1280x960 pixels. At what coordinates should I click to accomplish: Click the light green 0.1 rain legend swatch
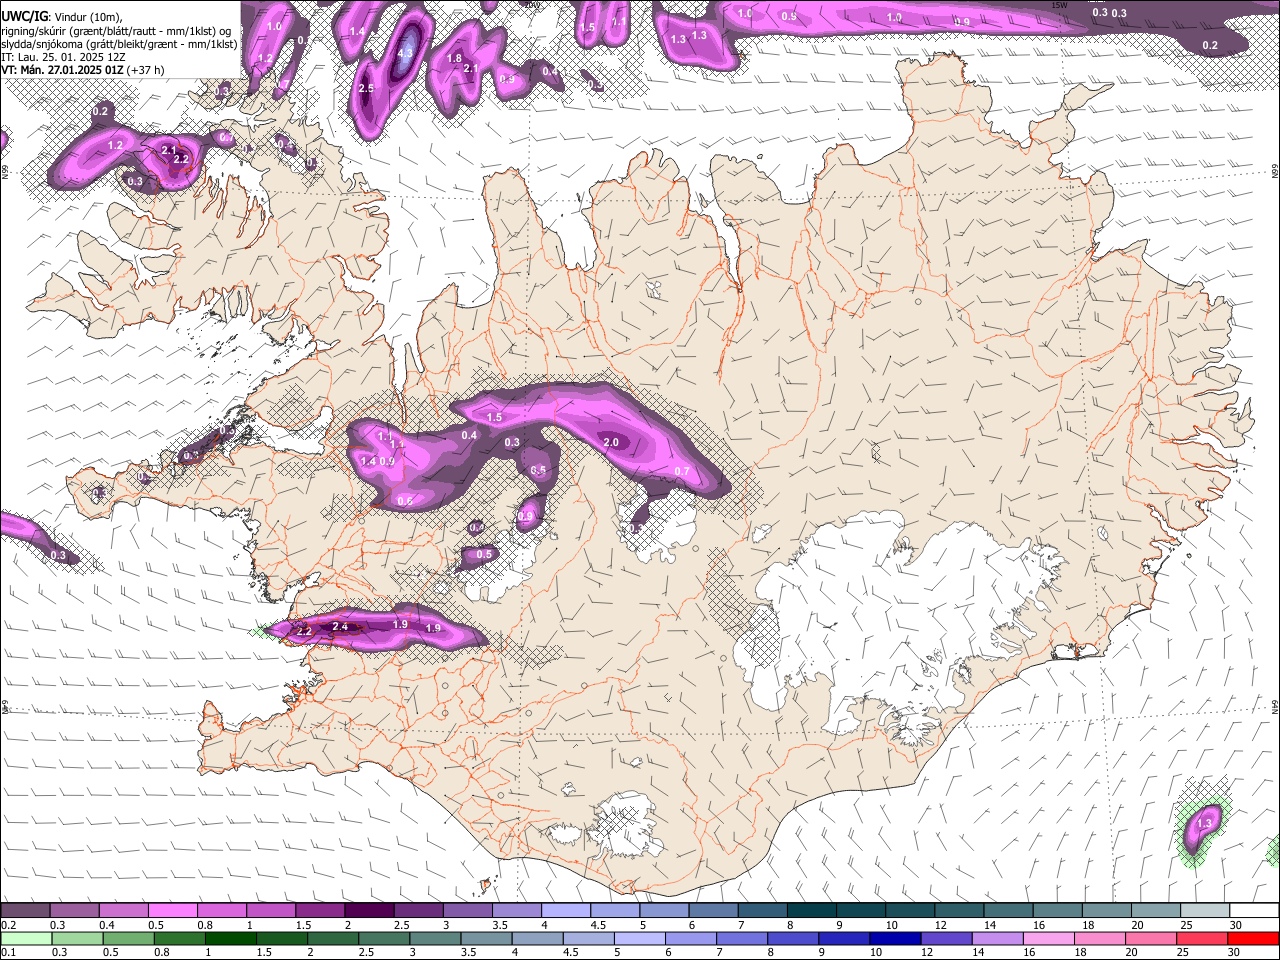pyautogui.click(x=25, y=938)
